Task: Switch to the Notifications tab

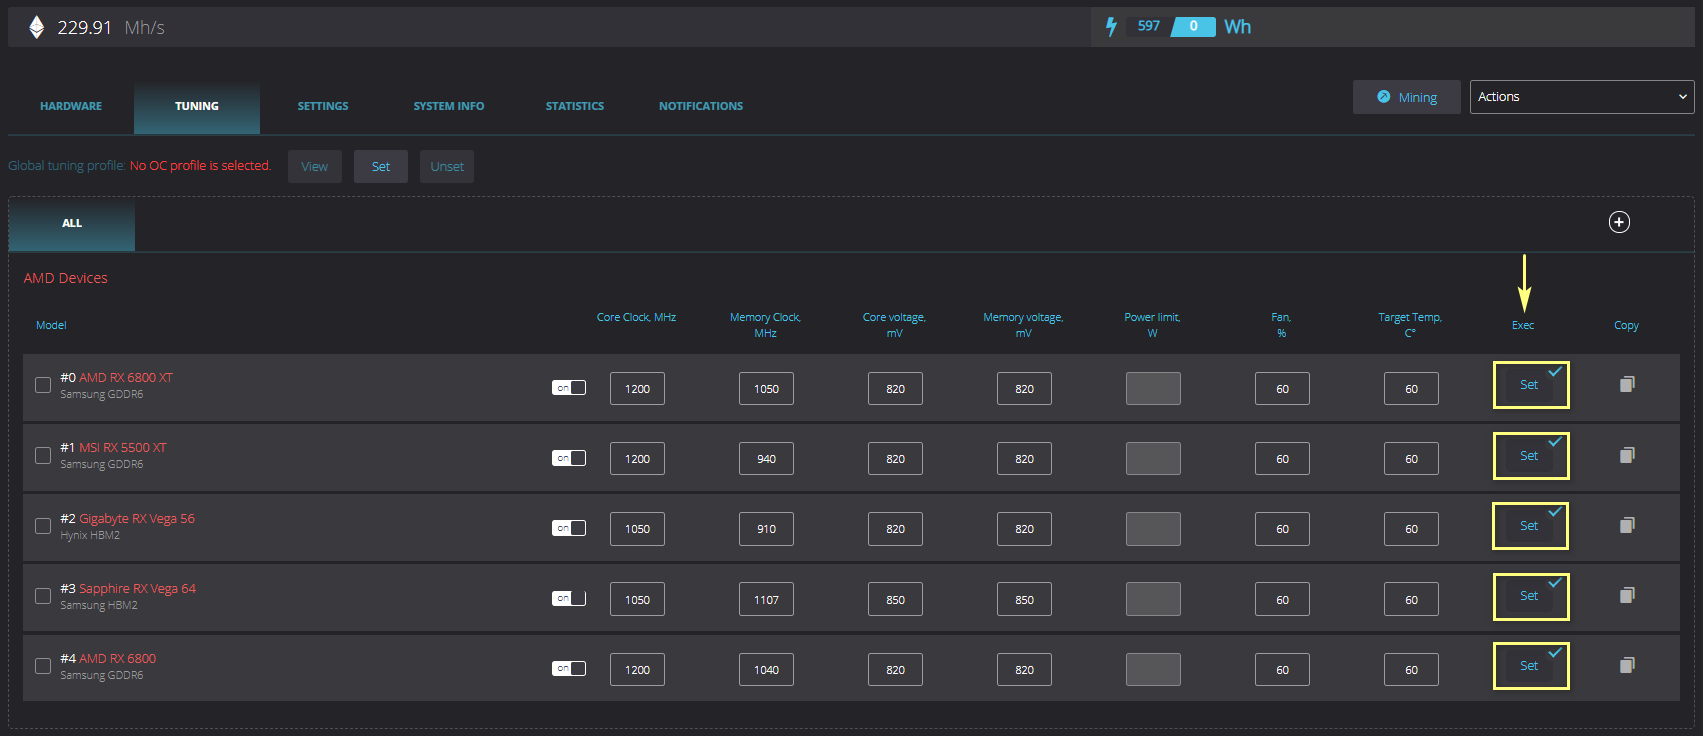Action: click(x=701, y=106)
